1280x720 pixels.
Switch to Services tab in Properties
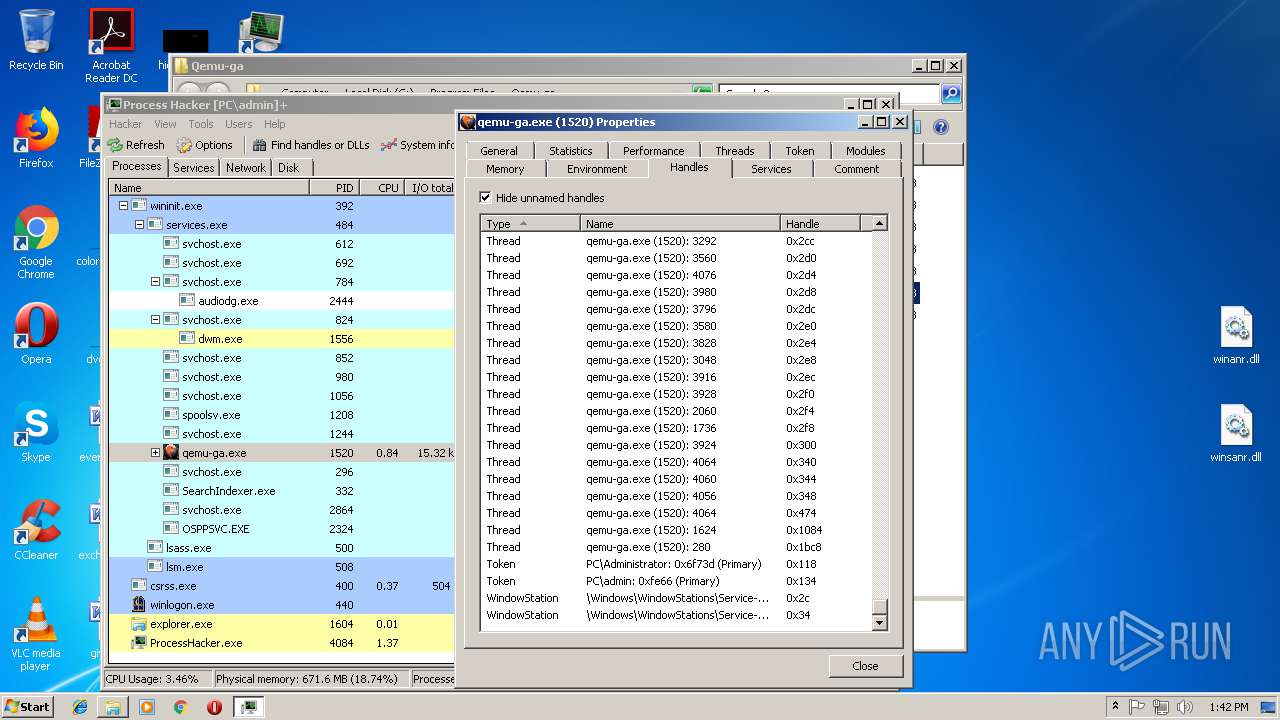click(x=771, y=169)
